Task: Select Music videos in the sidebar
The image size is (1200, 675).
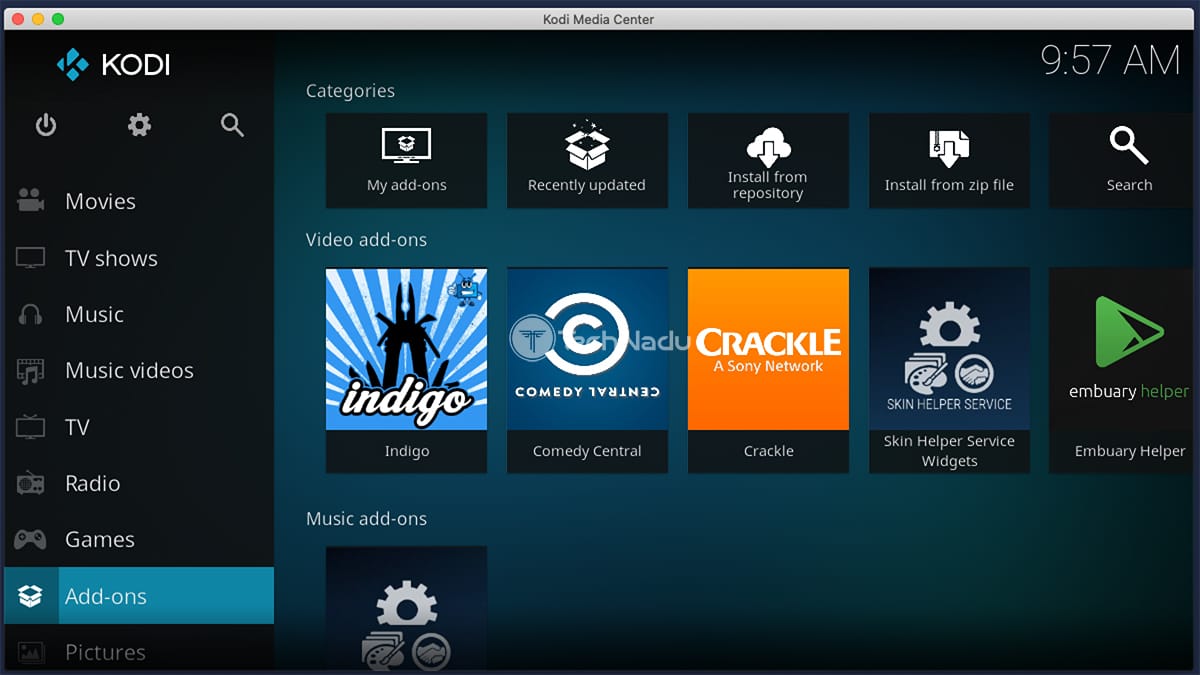Action: (x=129, y=371)
